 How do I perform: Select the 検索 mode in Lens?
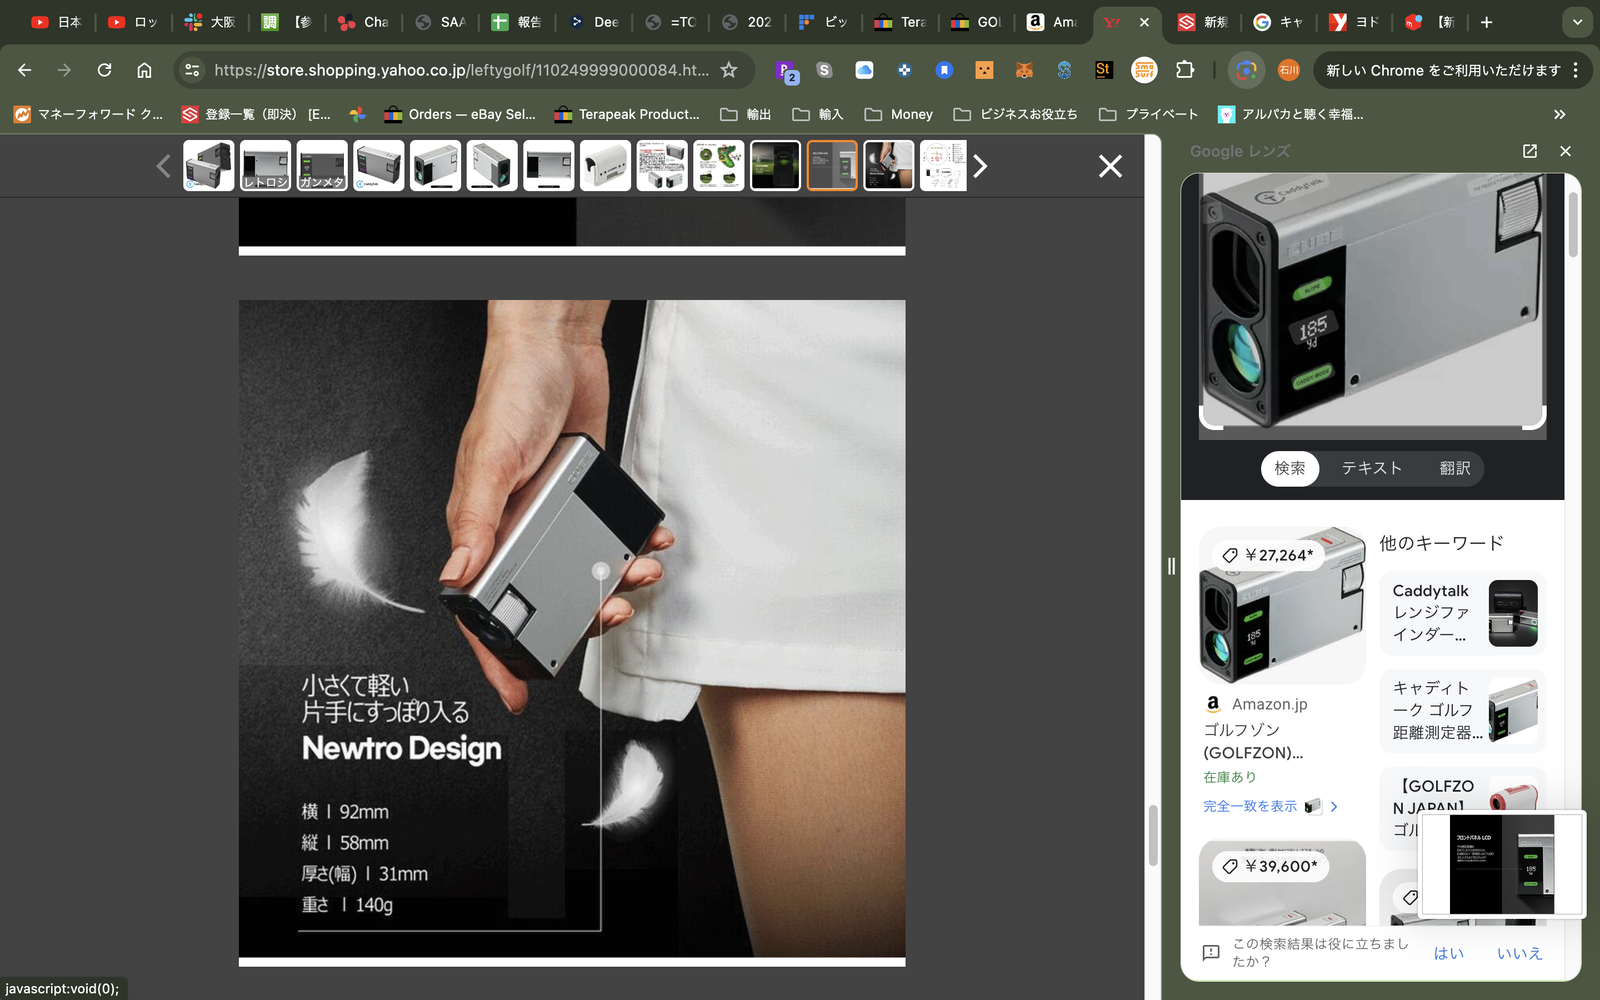[x=1289, y=468]
